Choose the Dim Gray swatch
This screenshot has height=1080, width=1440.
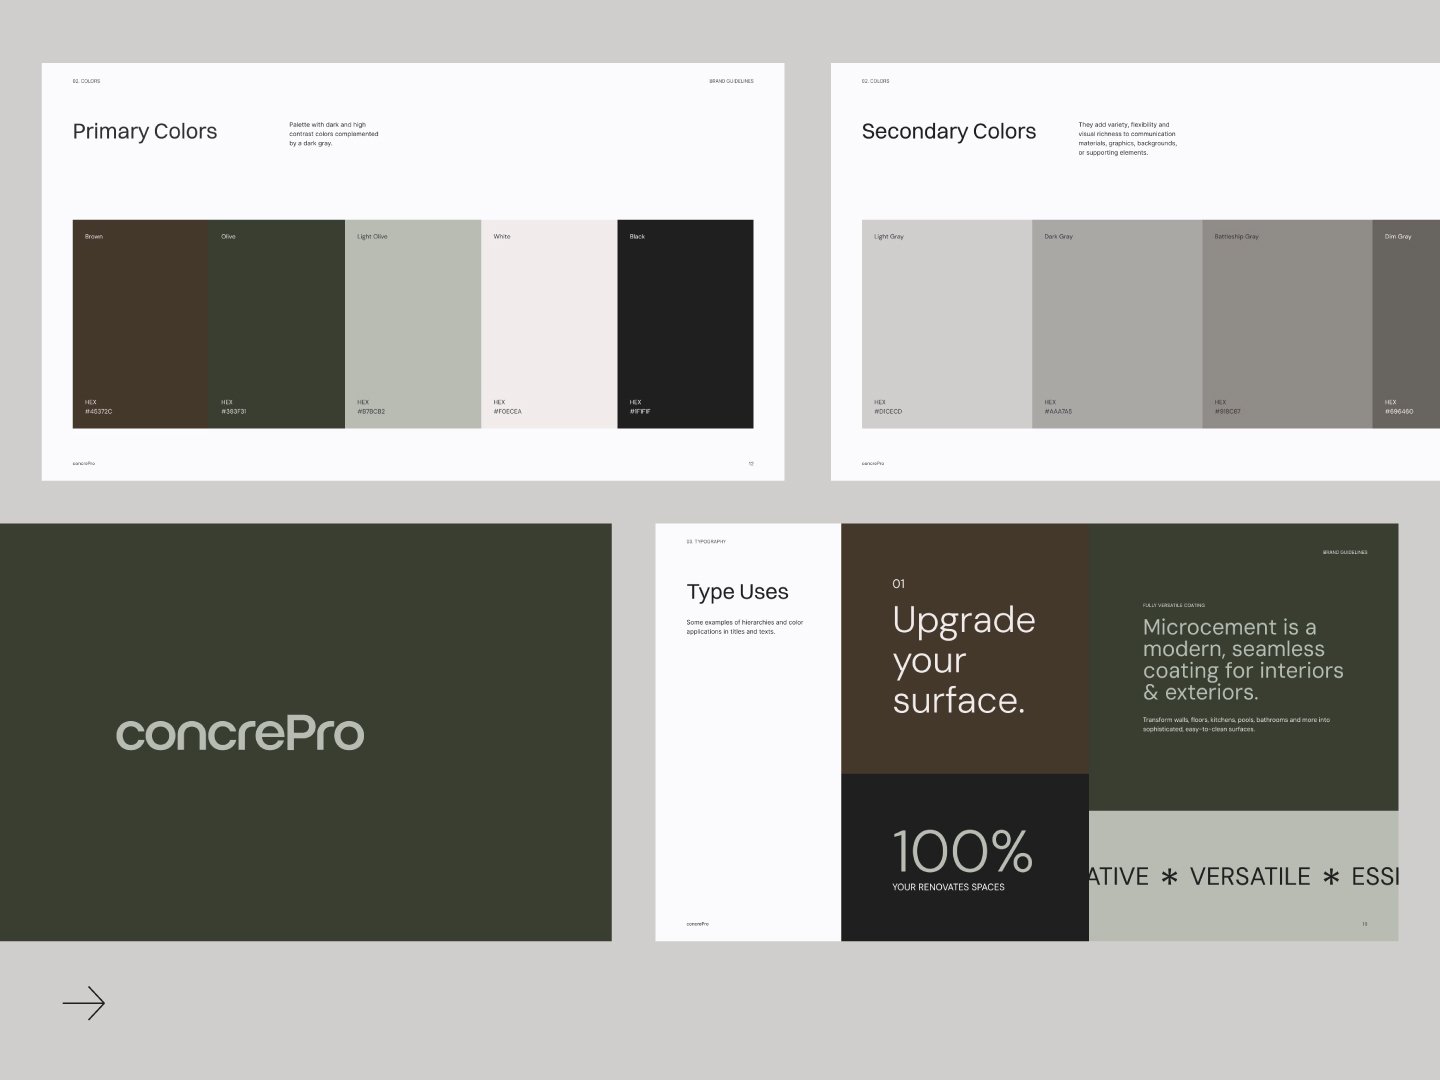pos(1406,324)
